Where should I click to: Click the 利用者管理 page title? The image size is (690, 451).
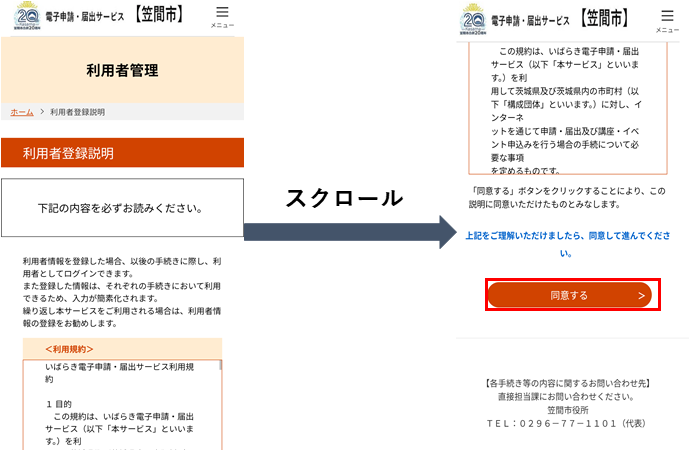click(122, 70)
